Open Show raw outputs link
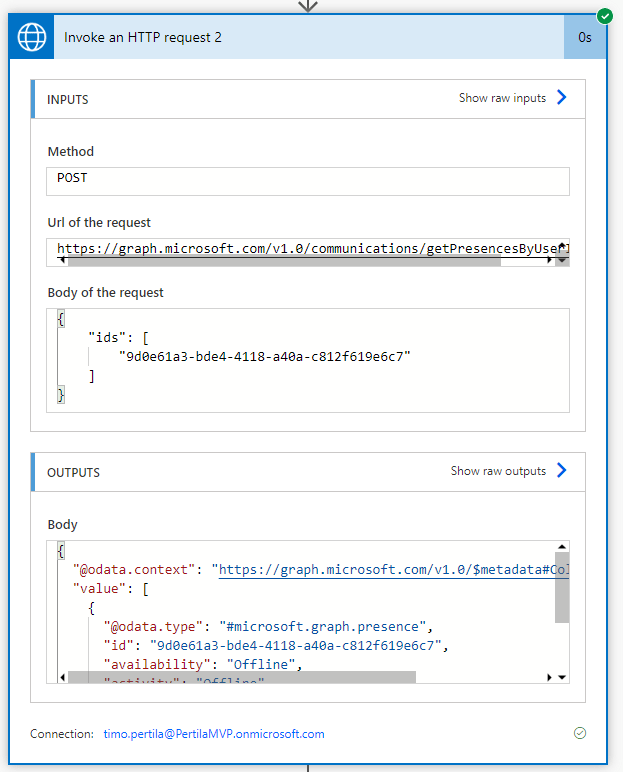The width and height of the screenshot is (623, 772). tap(498, 471)
